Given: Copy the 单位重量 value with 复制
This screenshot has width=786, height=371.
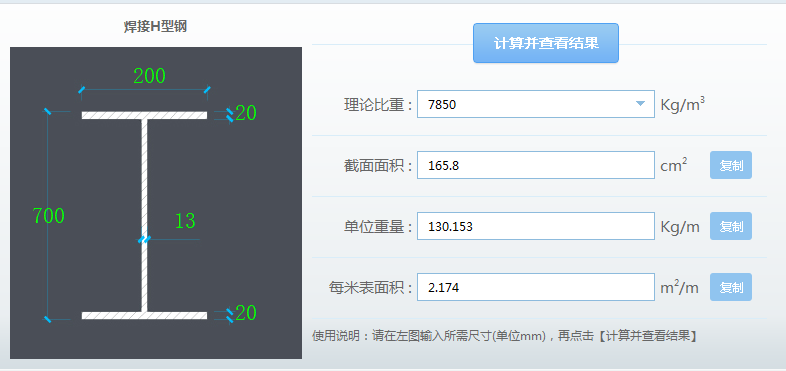Looking at the screenshot, I should pyautogui.click(x=731, y=226).
